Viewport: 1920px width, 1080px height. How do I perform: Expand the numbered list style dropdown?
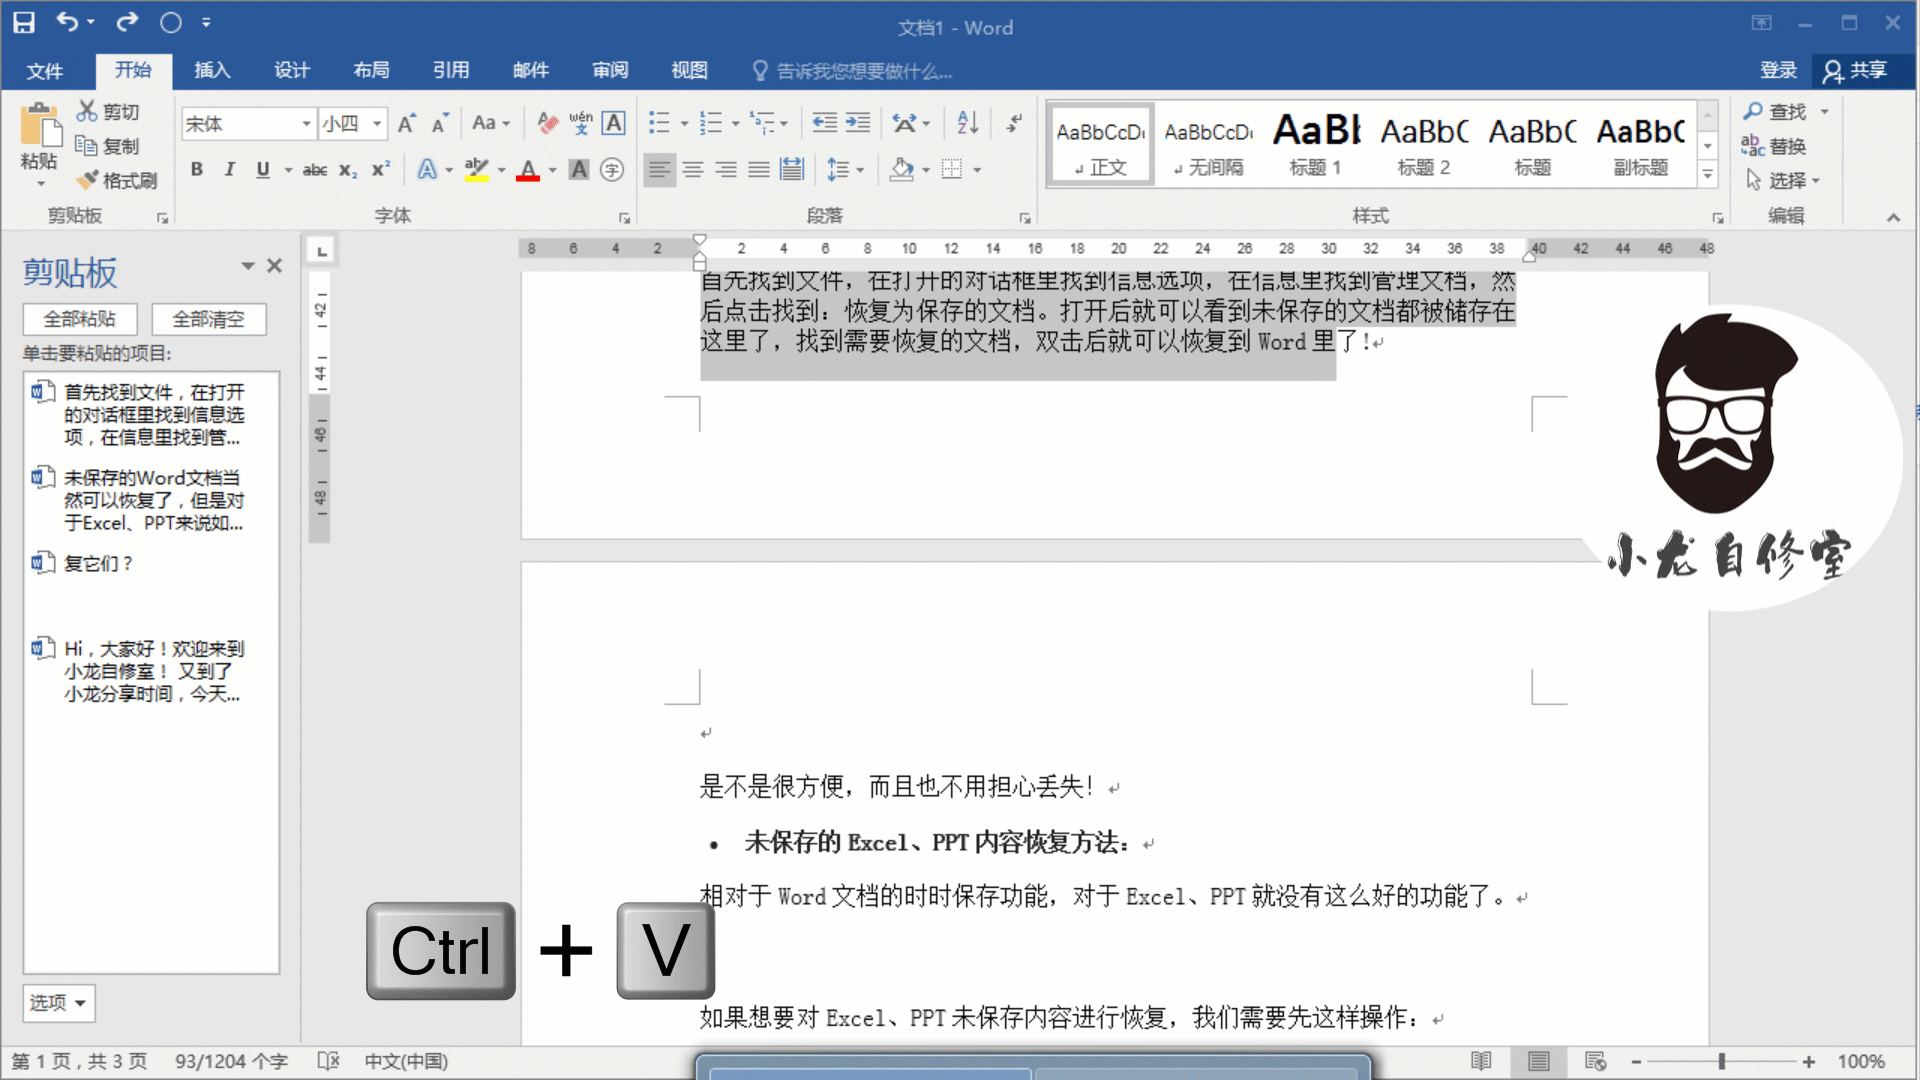735,124
